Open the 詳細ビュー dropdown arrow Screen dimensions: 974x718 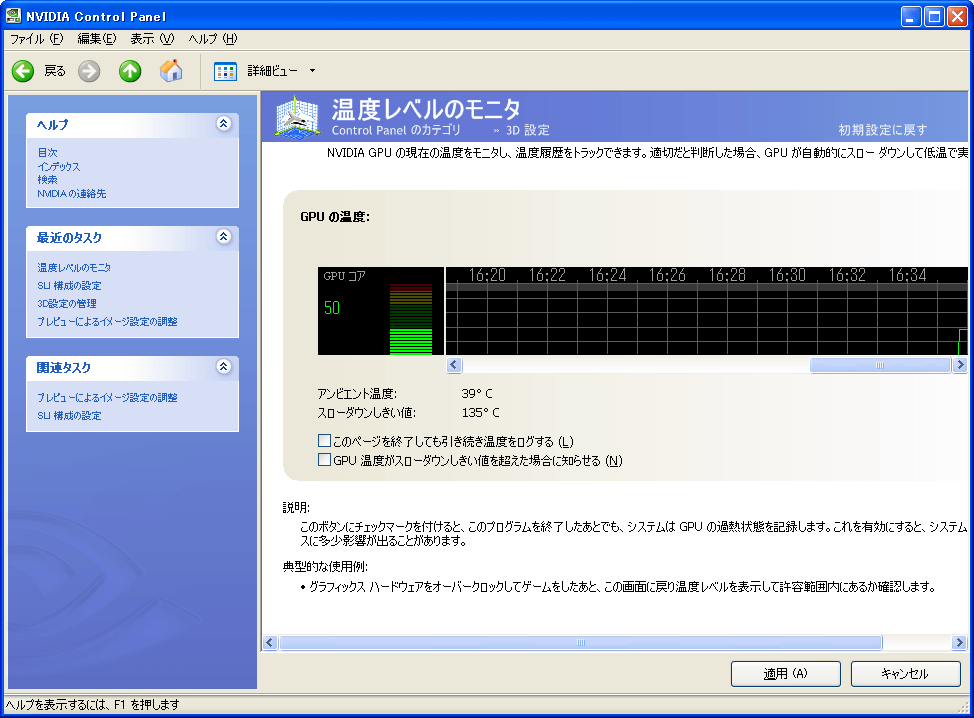pos(312,71)
